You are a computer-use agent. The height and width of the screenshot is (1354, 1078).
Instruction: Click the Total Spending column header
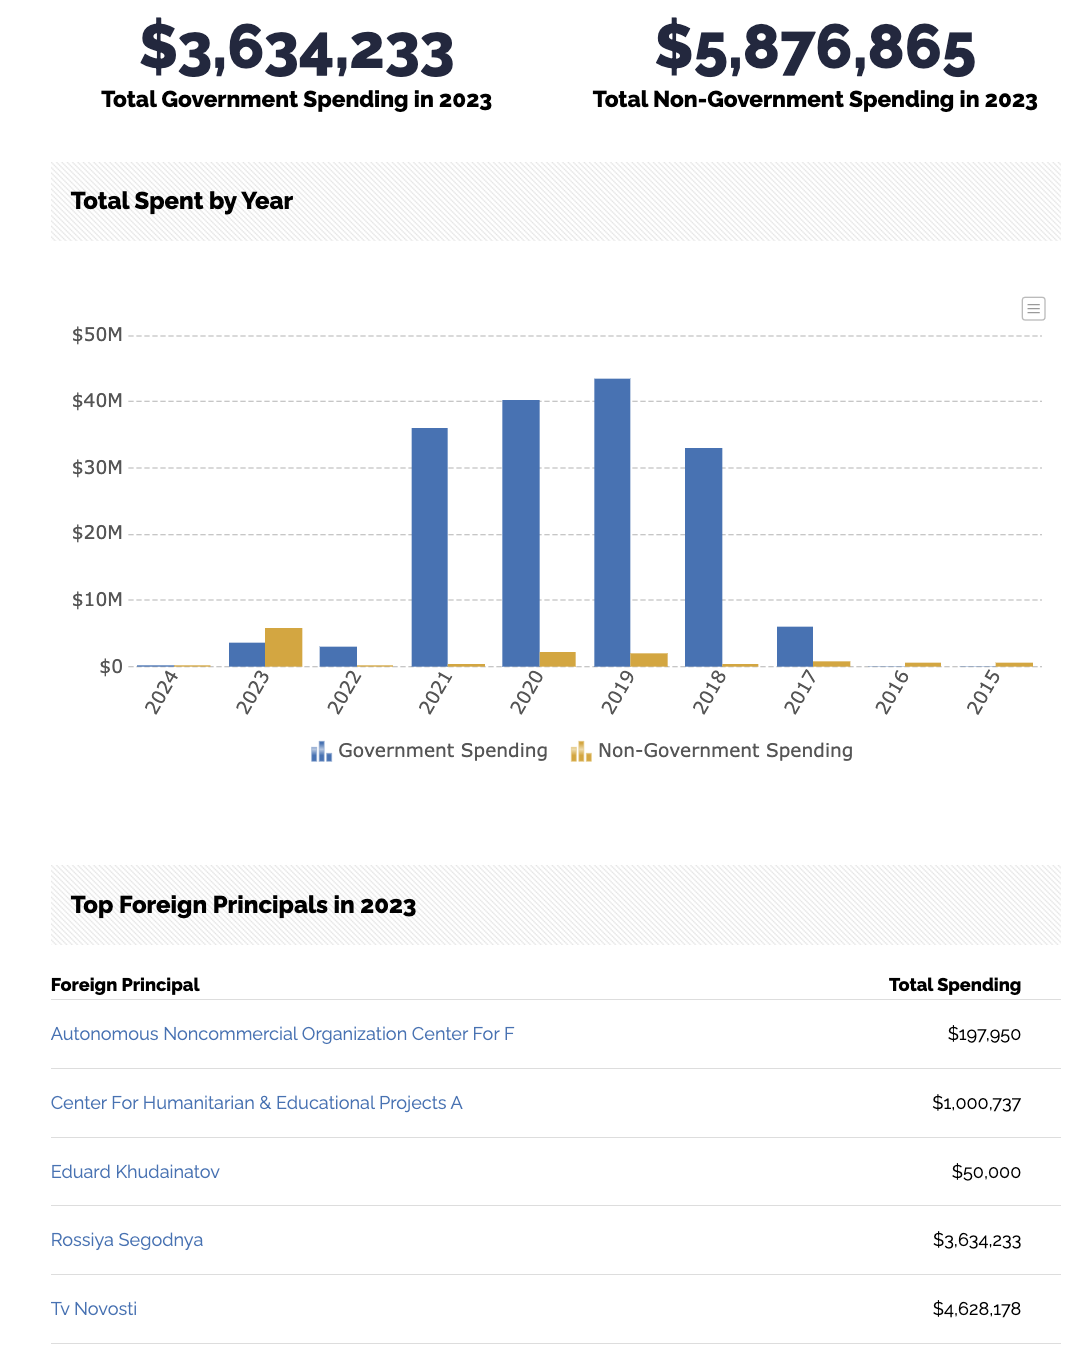[x=955, y=985]
